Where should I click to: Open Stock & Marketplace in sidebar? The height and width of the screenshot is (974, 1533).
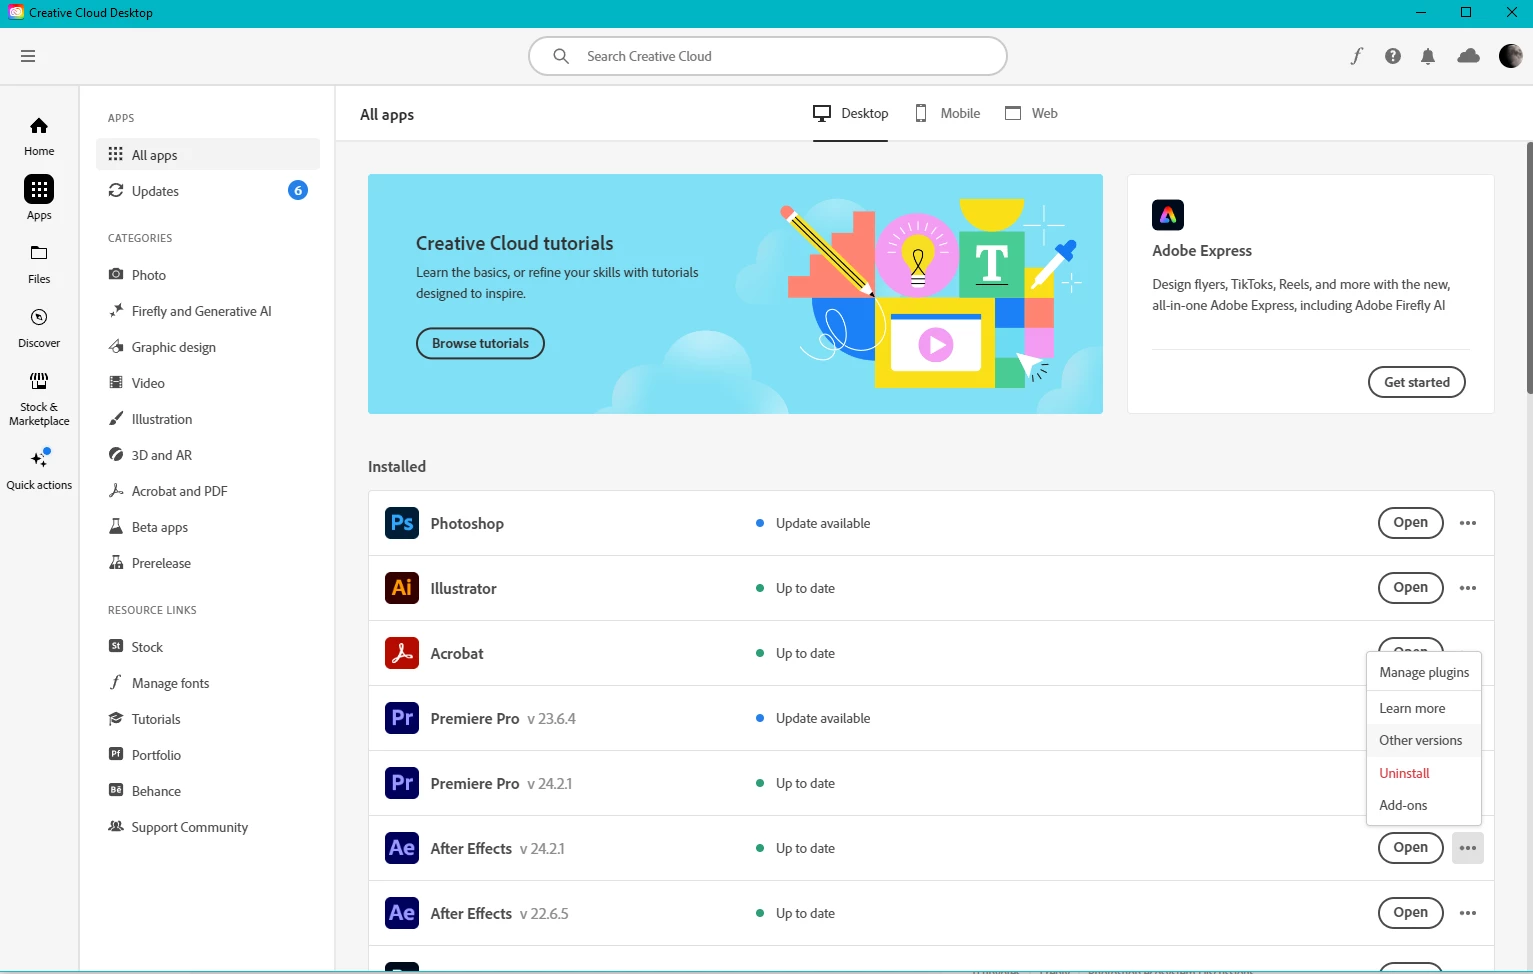39,398
